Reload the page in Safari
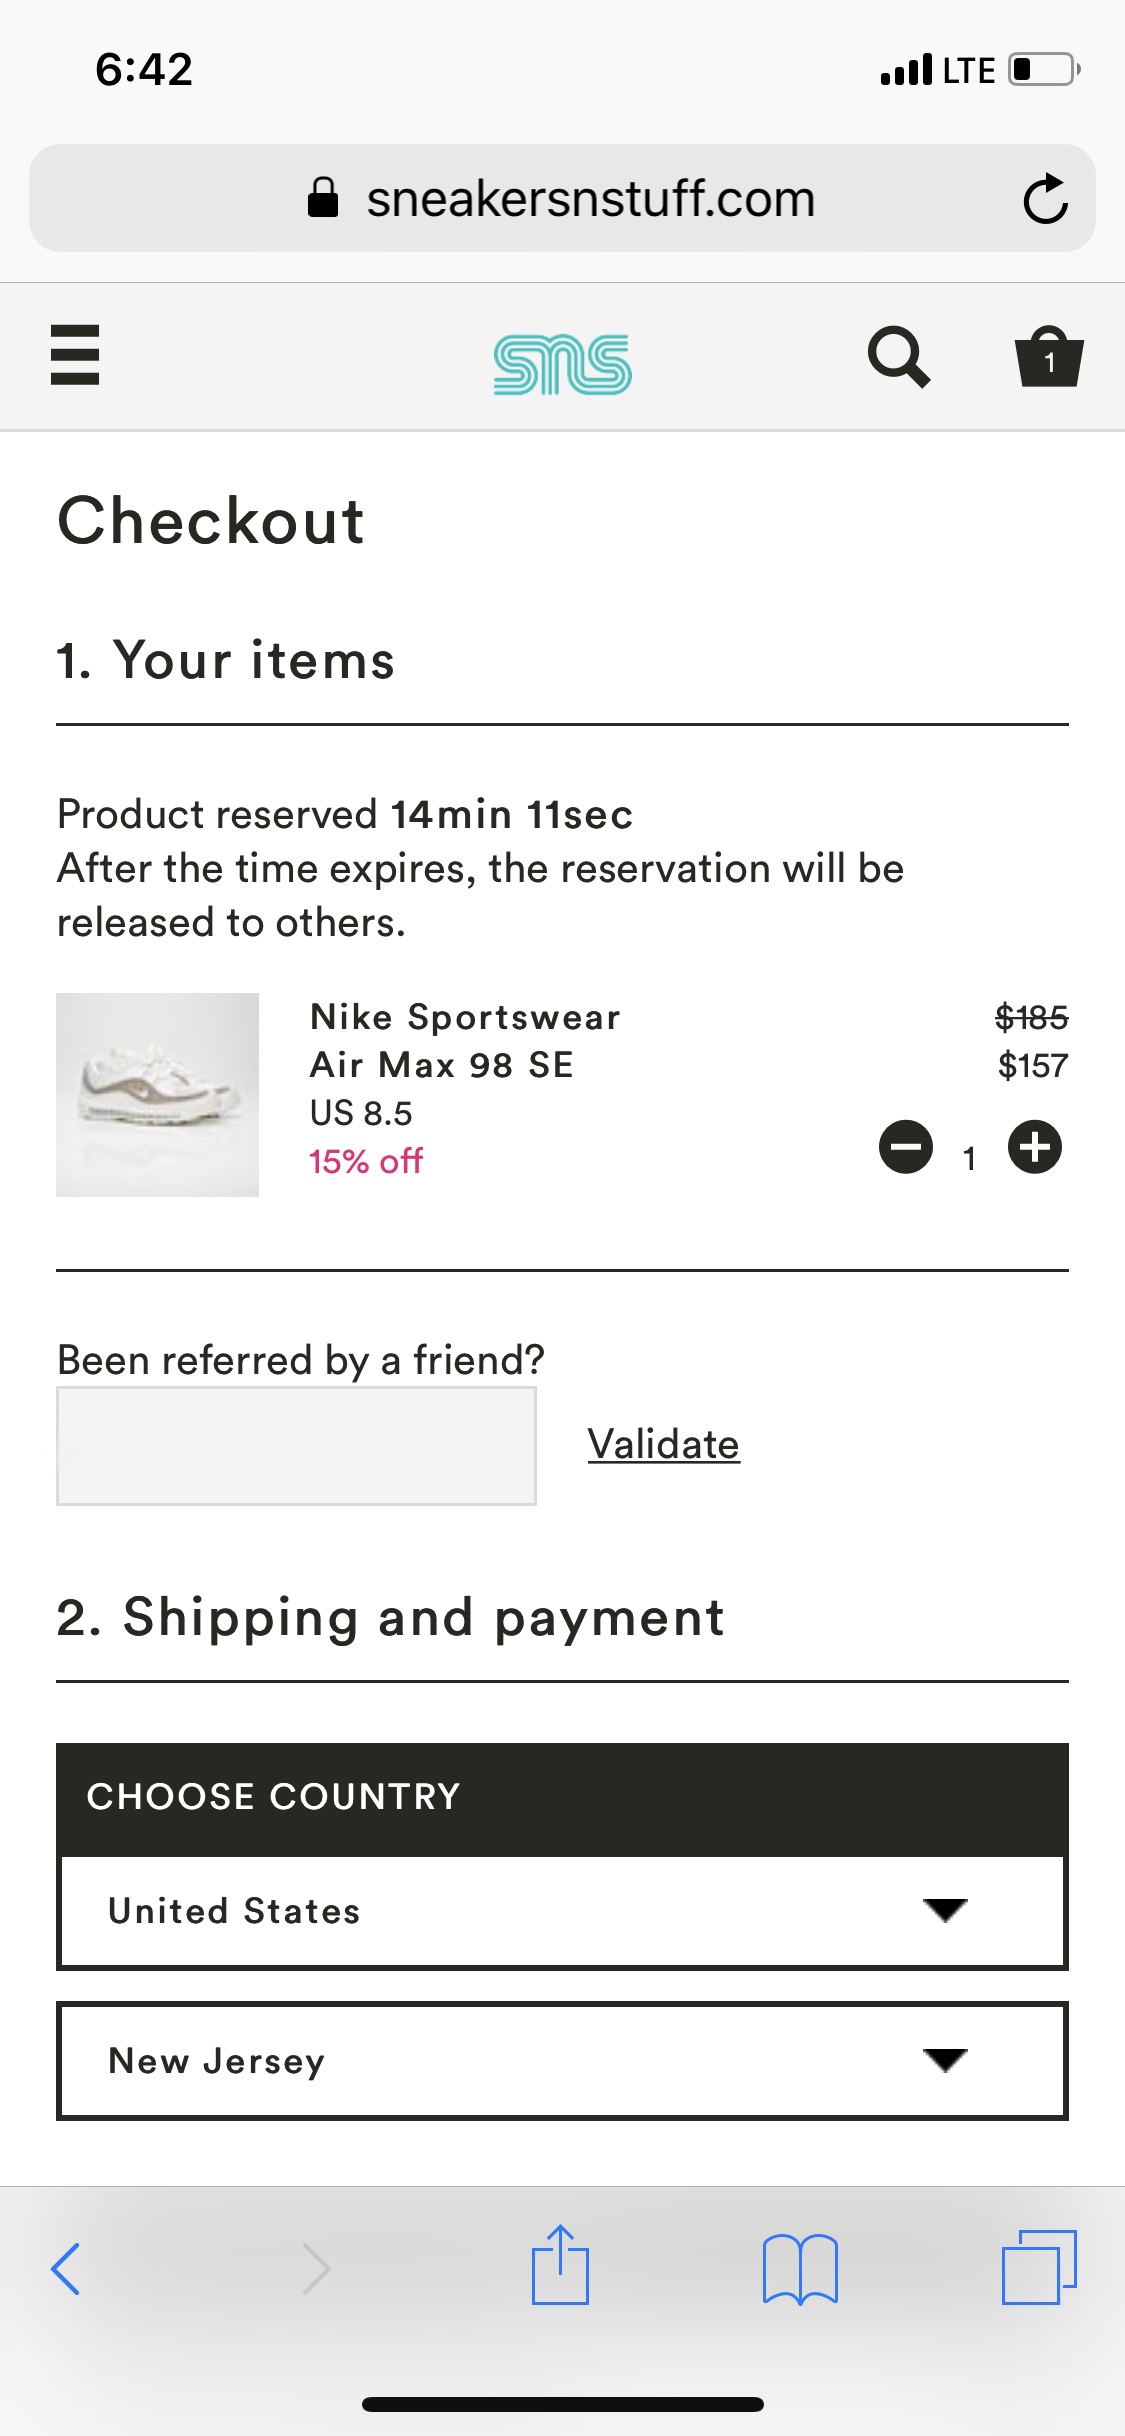The image size is (1125, 2436). (x=1045, y=198)
